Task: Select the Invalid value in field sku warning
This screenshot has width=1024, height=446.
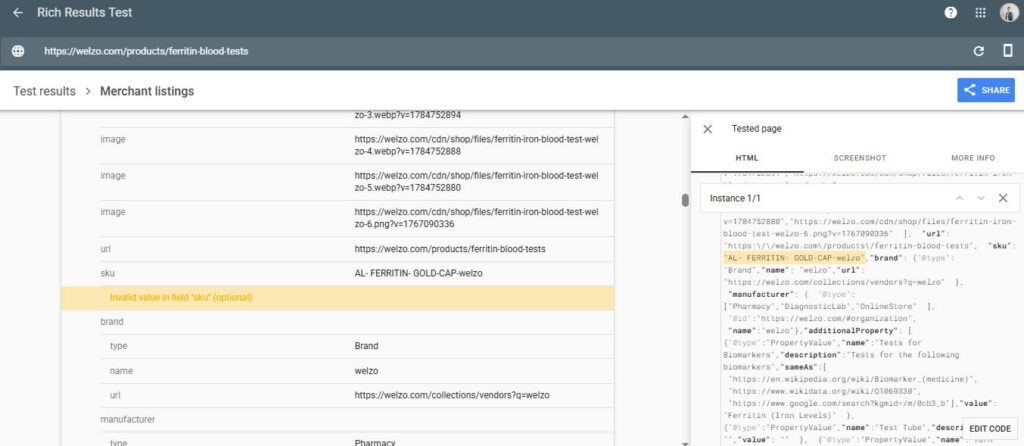Action: (337, 298)
